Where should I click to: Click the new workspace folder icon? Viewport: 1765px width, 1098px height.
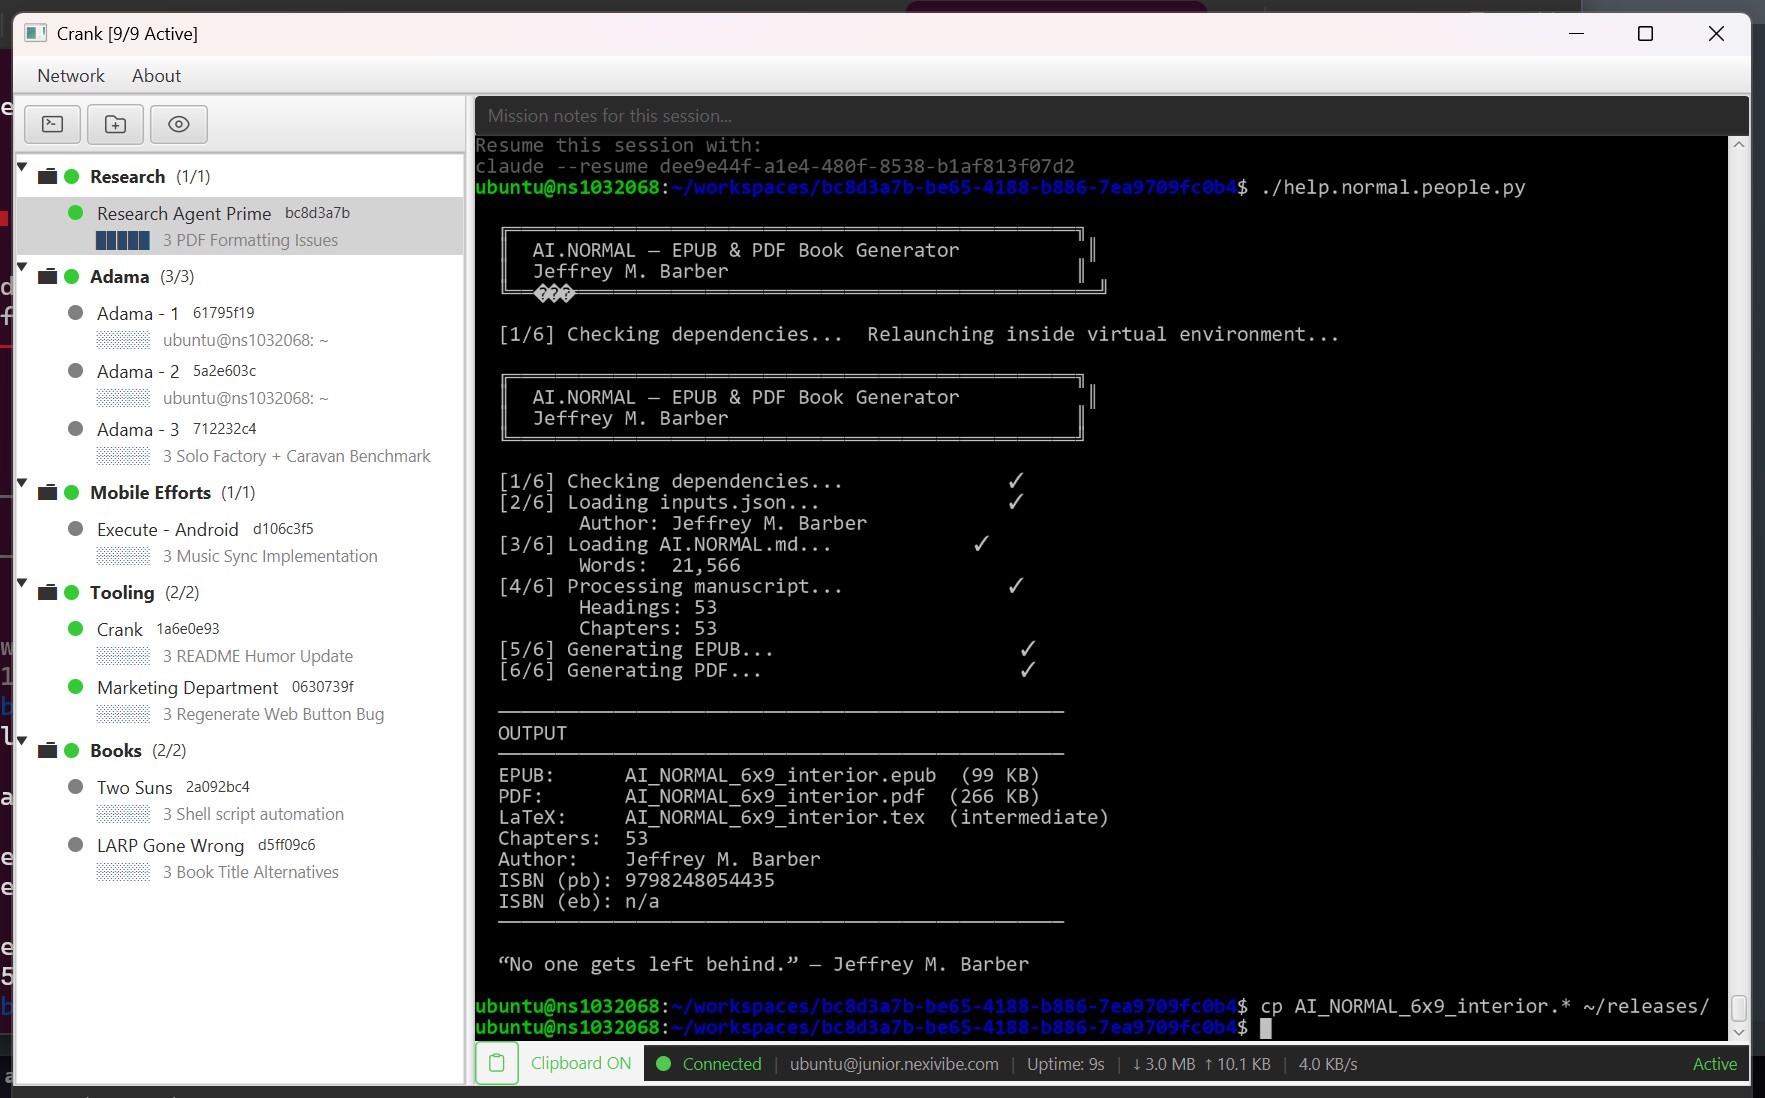coord(115,124)
